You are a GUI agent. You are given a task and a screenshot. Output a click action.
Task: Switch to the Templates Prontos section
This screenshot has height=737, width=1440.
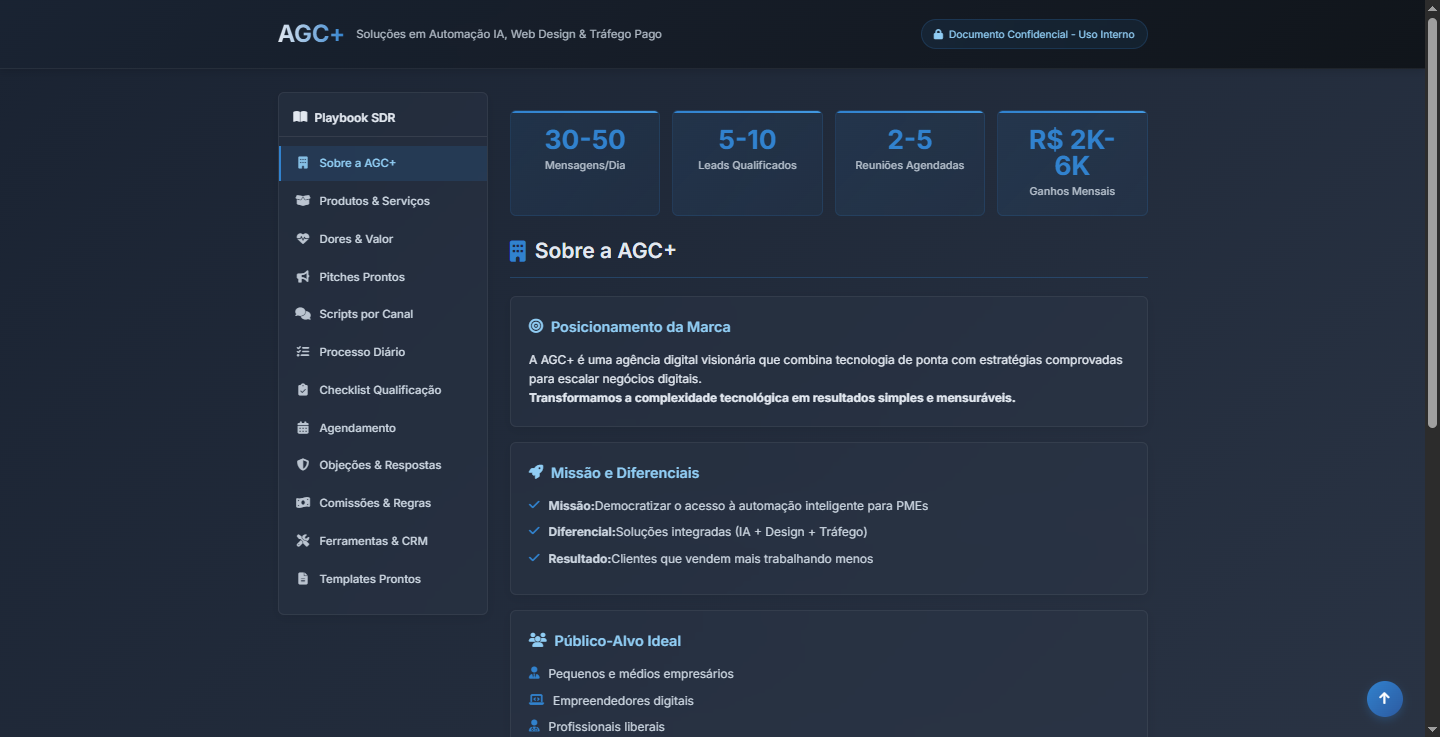pyautogui.click(x=369, y=578)
